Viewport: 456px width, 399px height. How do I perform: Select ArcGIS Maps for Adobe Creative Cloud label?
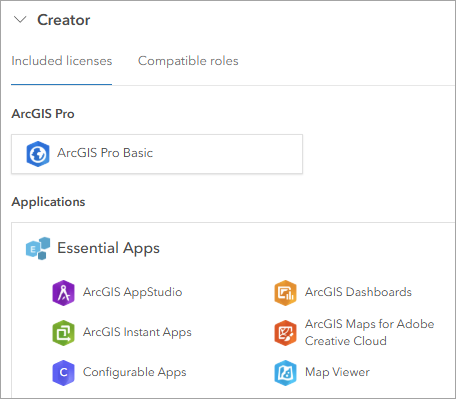tap(370, 332)
